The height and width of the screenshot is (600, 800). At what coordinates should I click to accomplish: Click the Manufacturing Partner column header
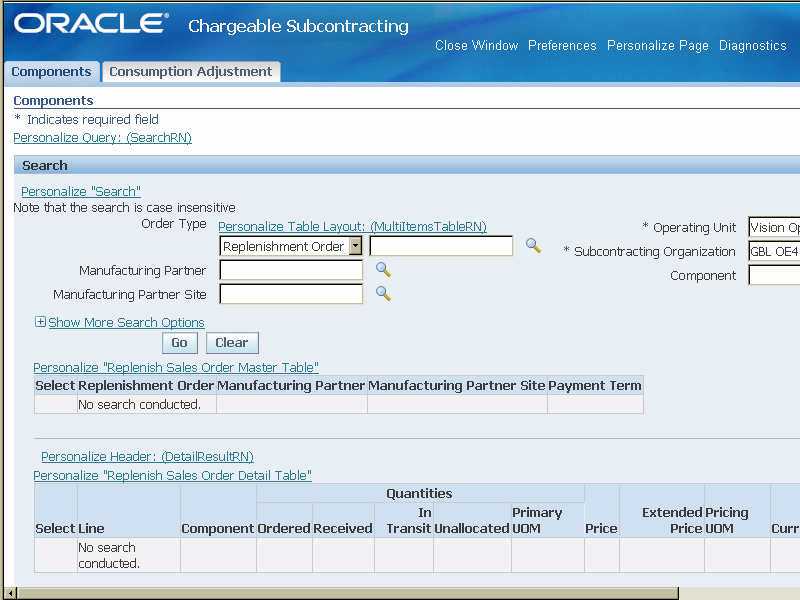coord(291,386)
